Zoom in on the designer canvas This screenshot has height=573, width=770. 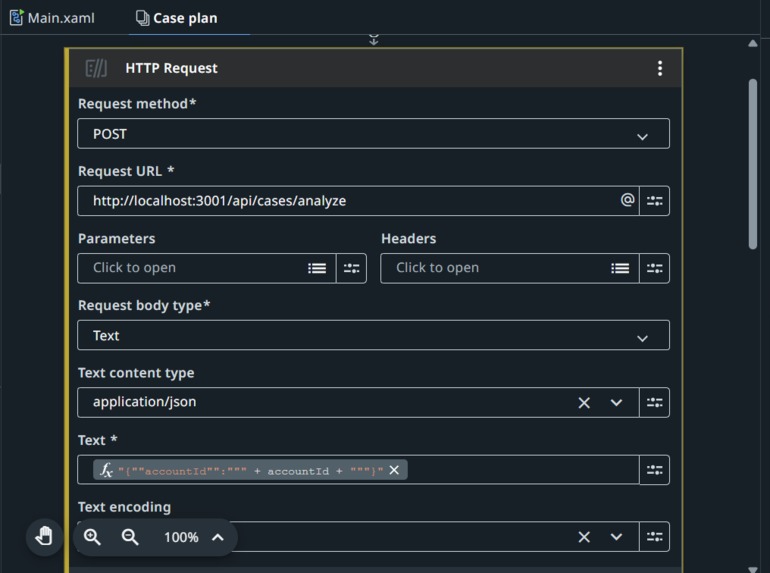click(92, 537)
